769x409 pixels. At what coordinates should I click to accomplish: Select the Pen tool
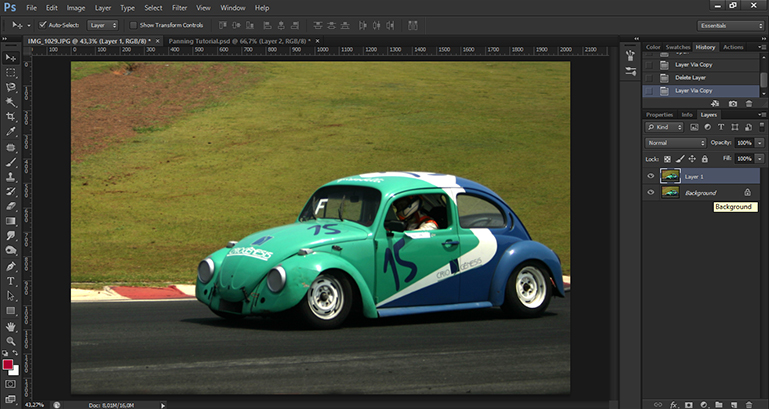(x=10, y=267)
